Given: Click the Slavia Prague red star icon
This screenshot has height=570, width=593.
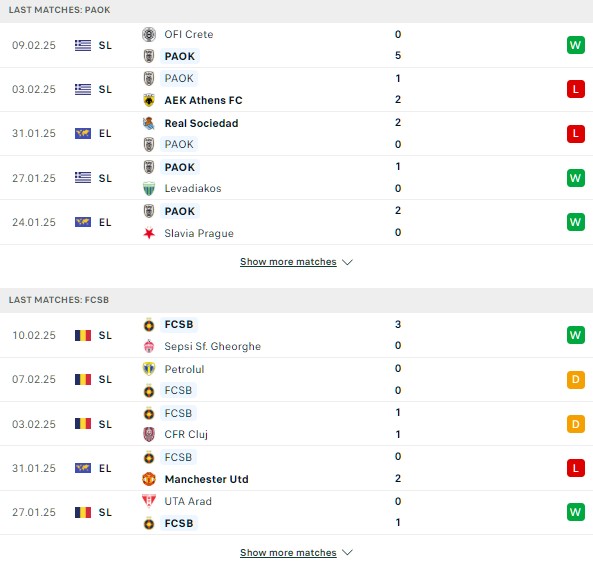Looking at the screenshot, I should pyautogui.click(x=149, y=233).
